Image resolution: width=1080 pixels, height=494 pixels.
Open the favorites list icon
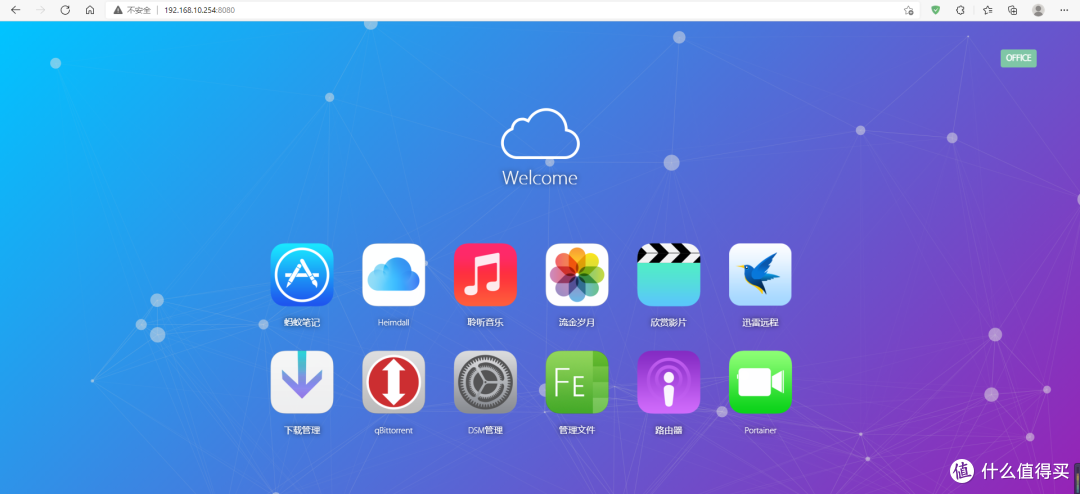coord(988,10)
